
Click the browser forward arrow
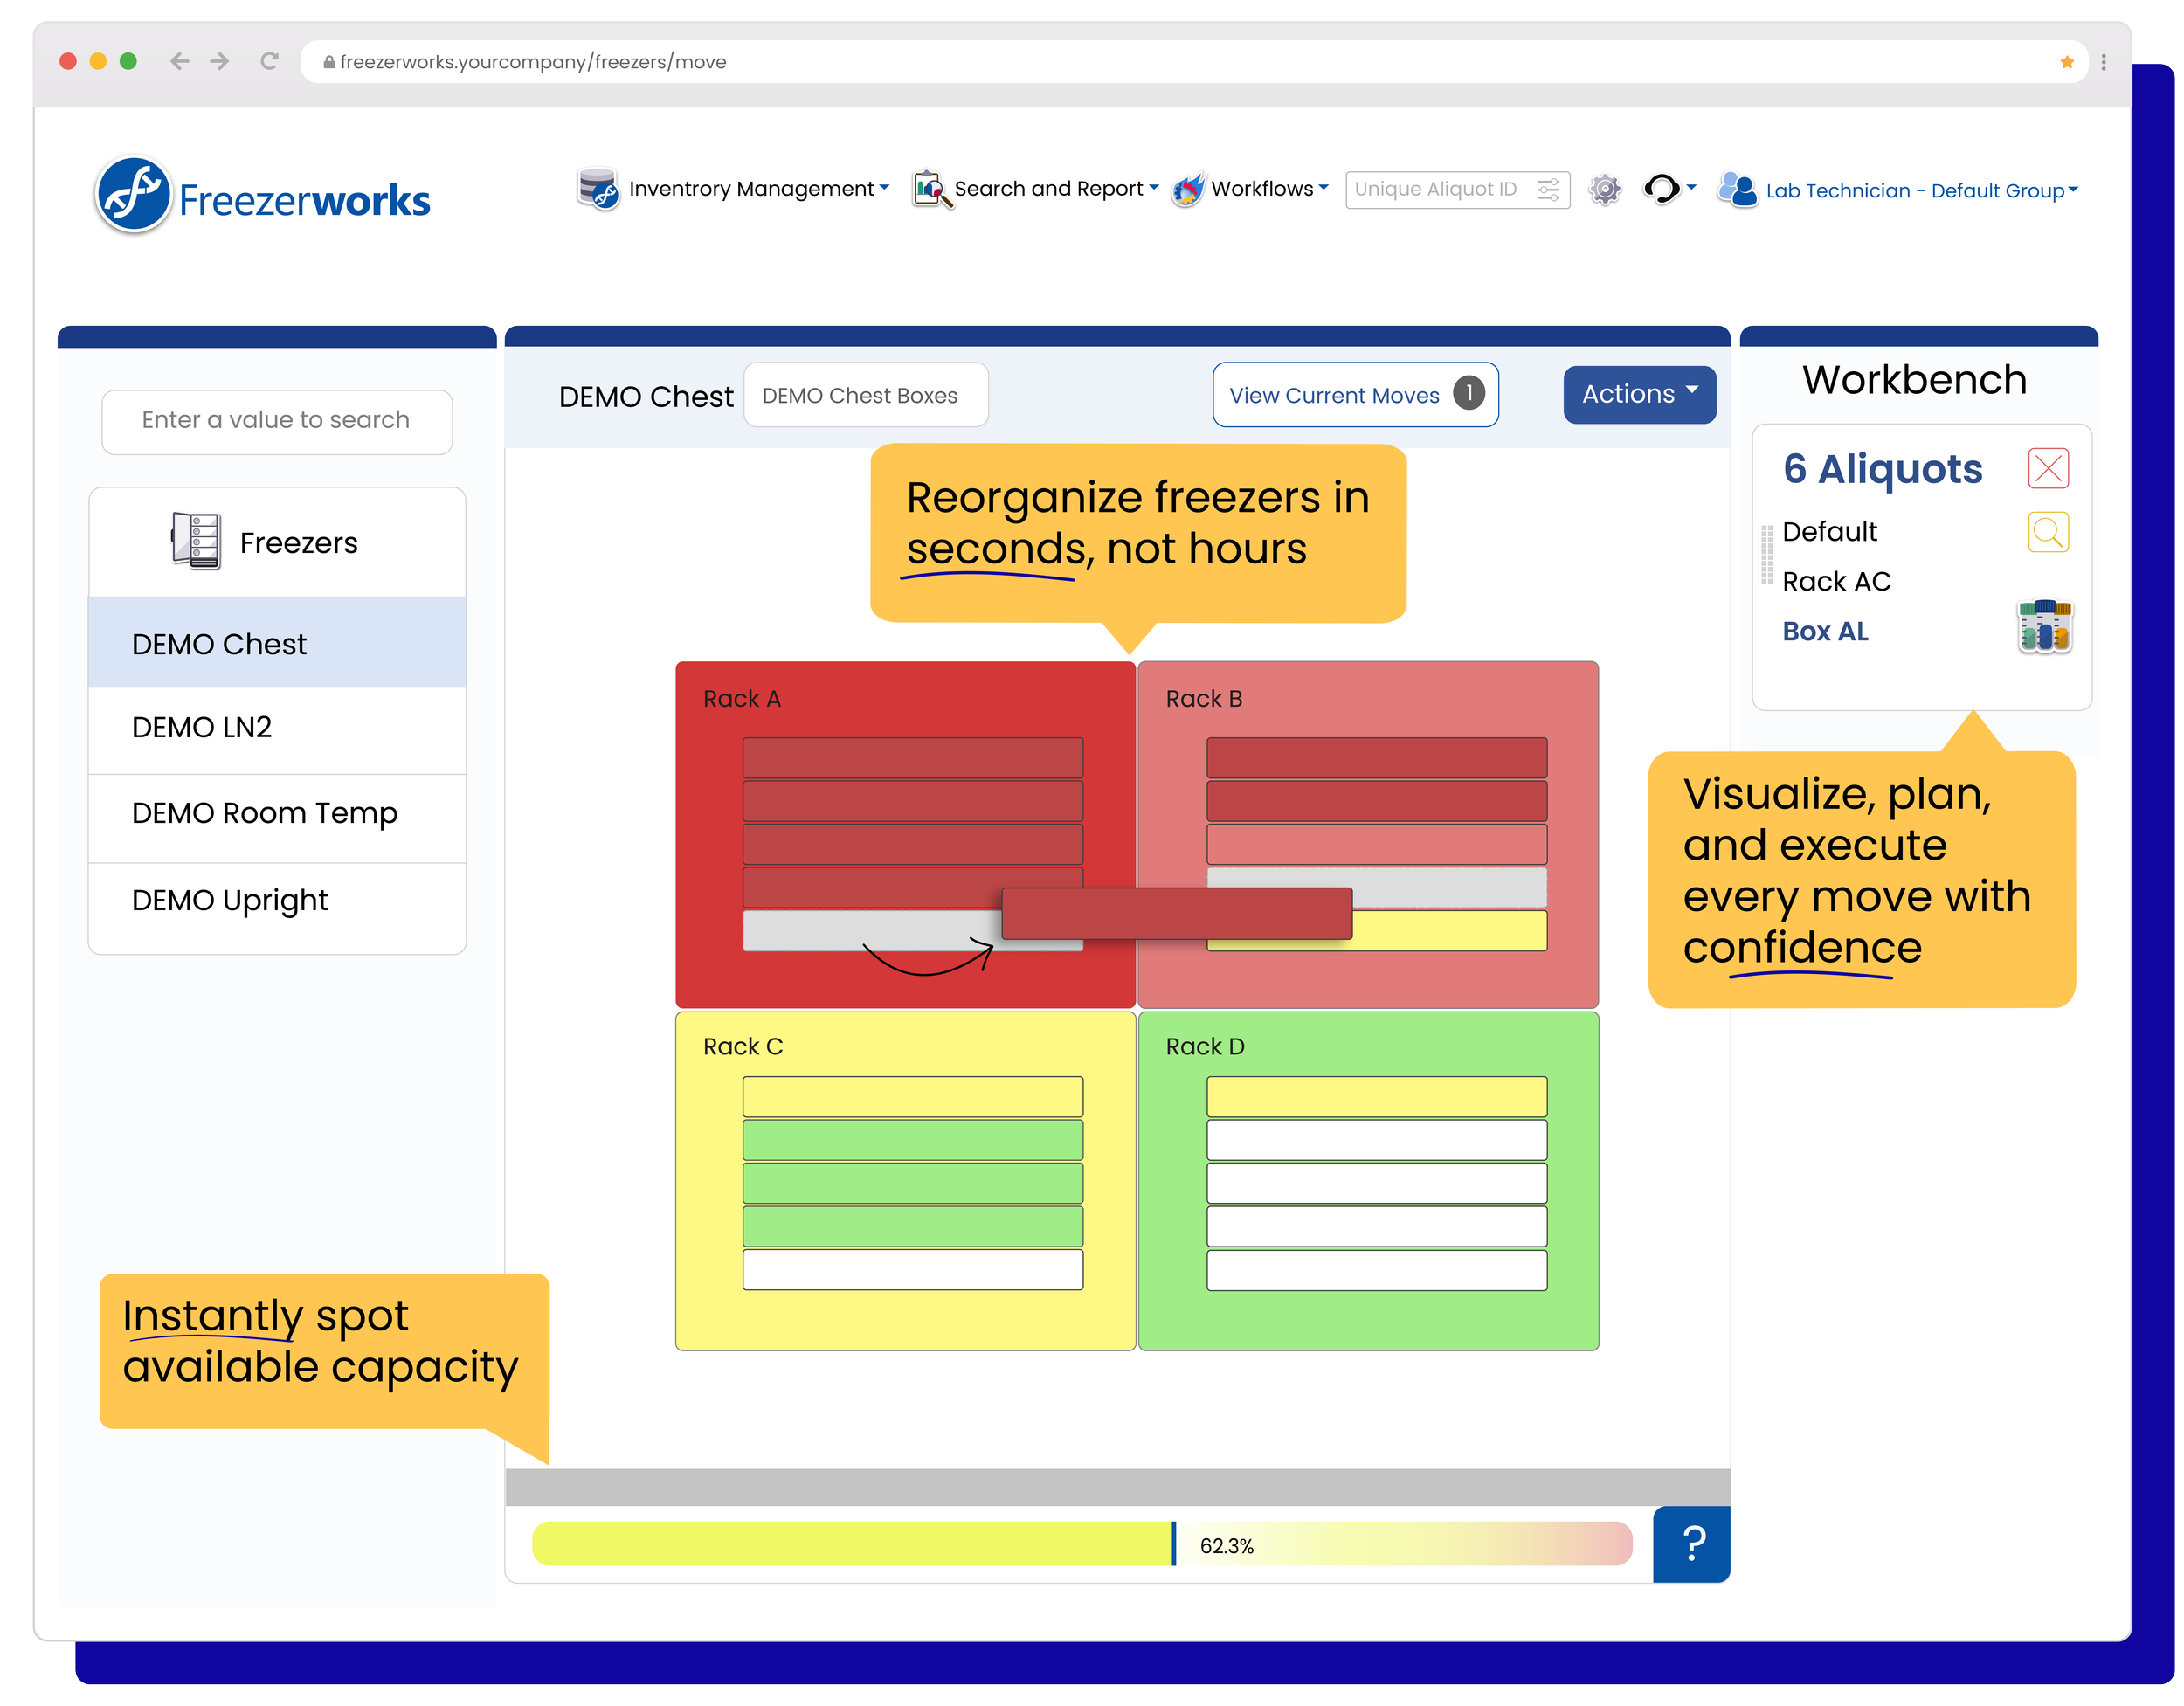[220, 61]
